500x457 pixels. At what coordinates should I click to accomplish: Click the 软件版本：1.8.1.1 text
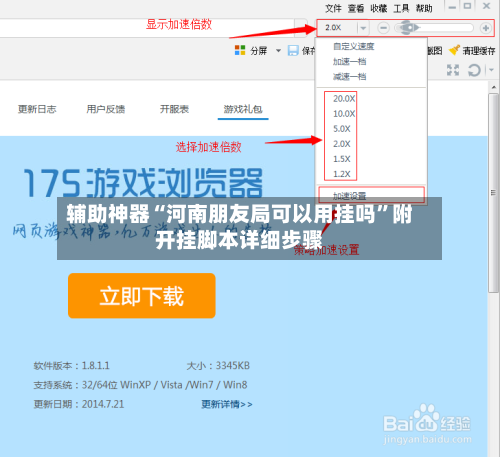pyautogui.click(x=71, y=366)
